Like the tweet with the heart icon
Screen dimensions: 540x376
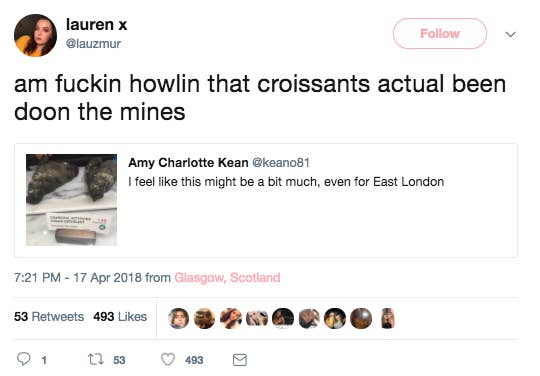[x=168, y=359]
